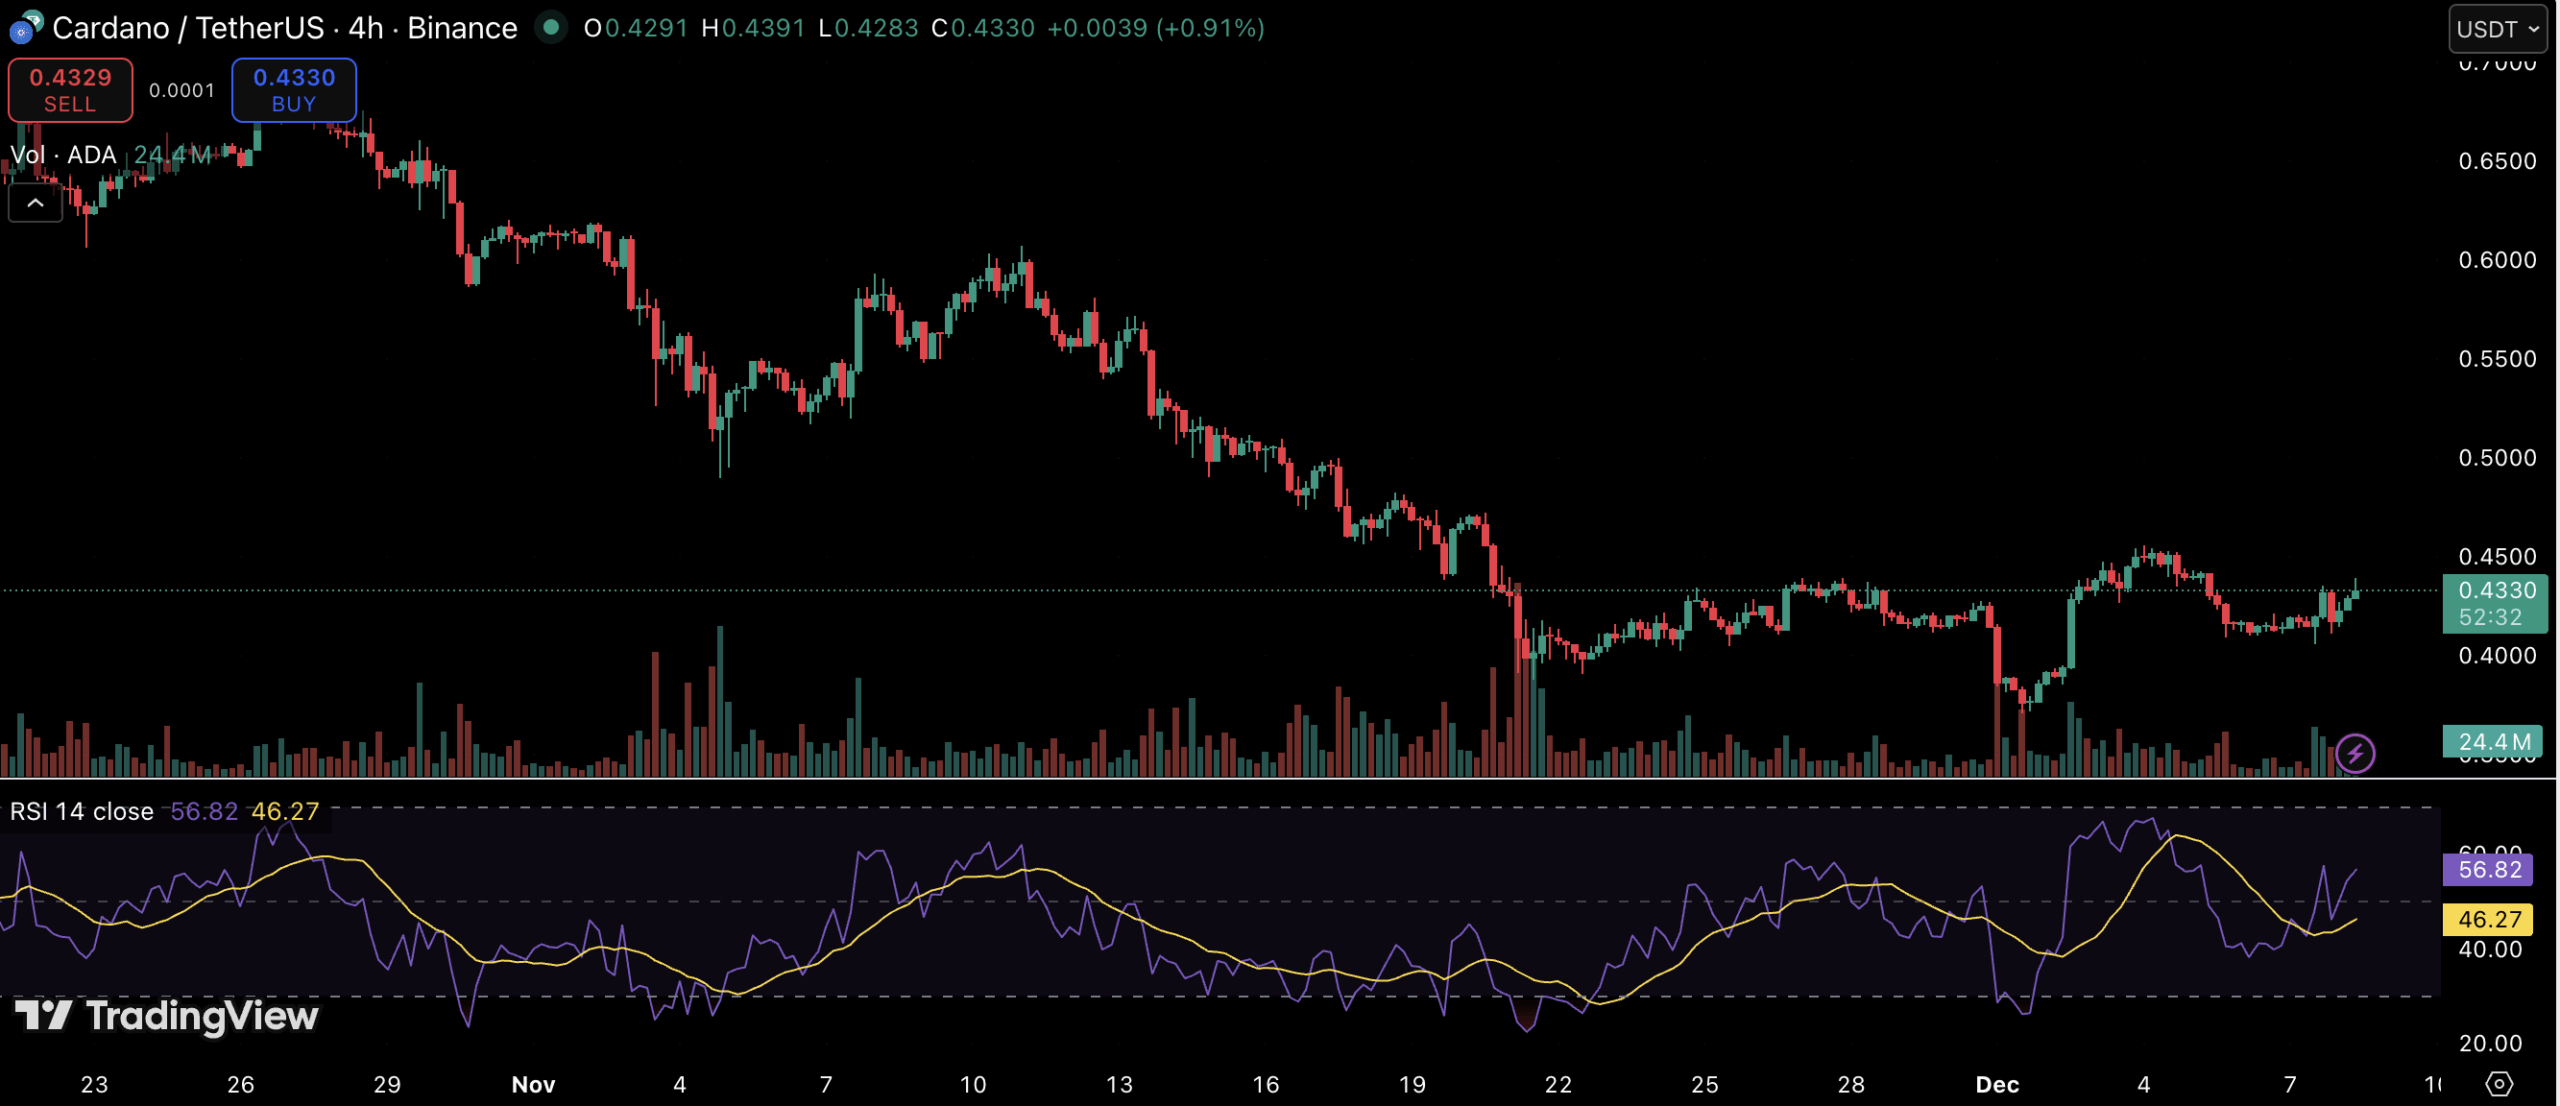This screenshot has width=2560, height=1106.
Task: Click the Binance exchange name in the legend
Action: coord(459,27)
